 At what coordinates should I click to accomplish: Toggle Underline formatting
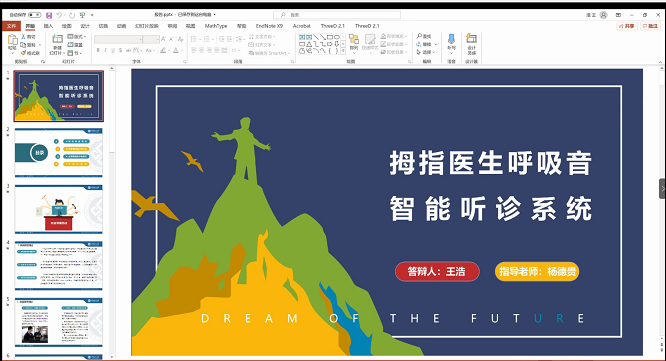coord(113,50)
